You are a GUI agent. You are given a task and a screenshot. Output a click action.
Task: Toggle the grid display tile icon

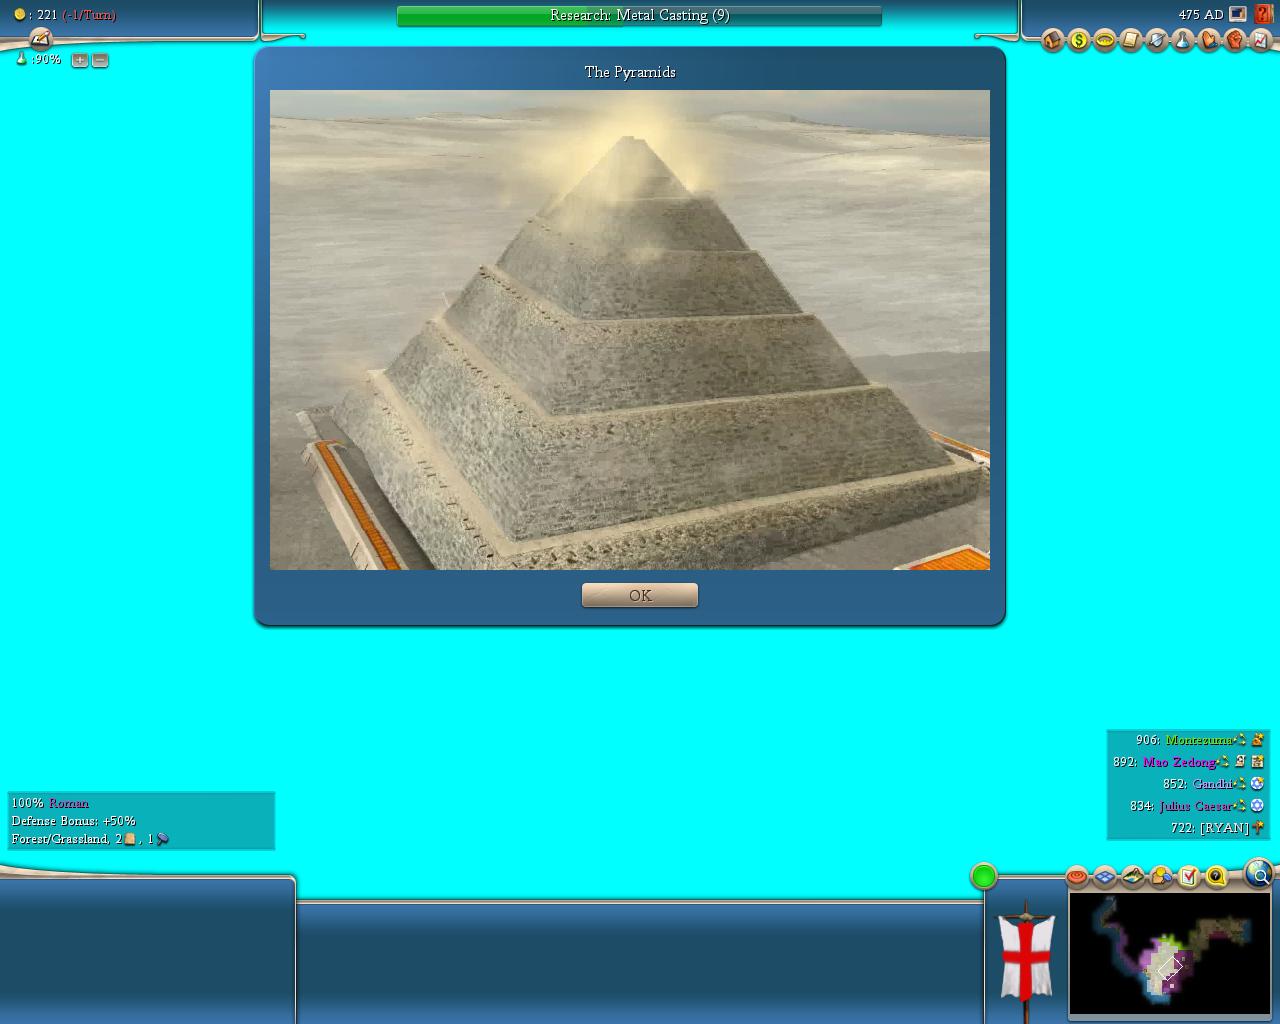1105,876
